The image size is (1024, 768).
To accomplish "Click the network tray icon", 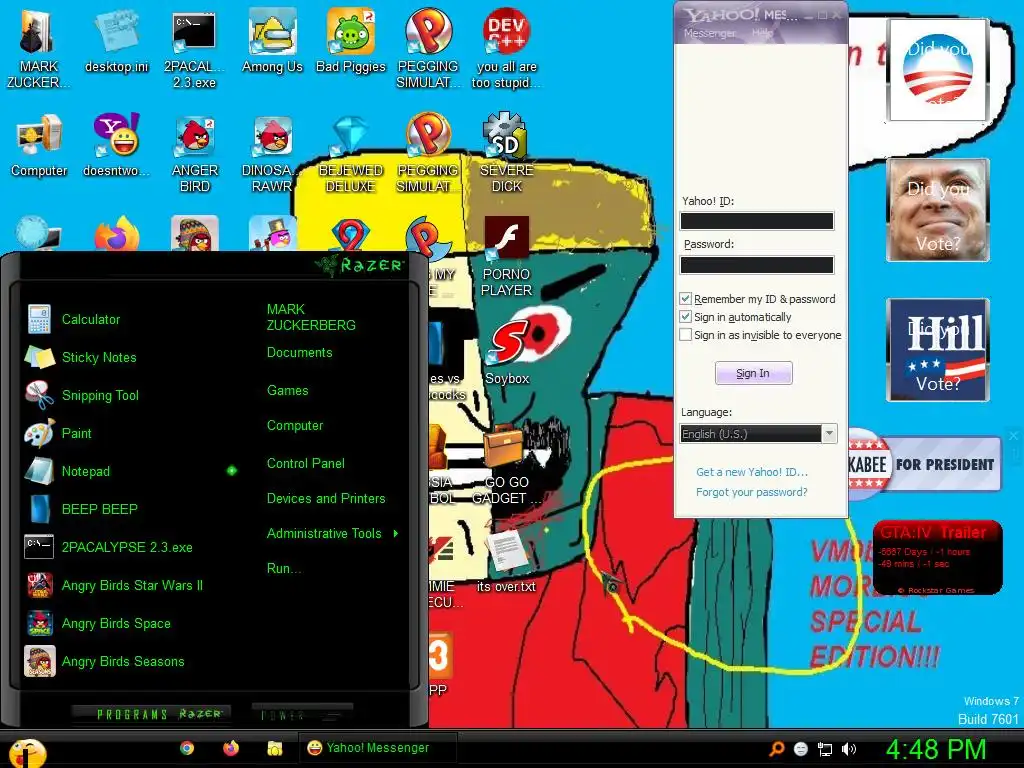I will (x=825, y=749).
